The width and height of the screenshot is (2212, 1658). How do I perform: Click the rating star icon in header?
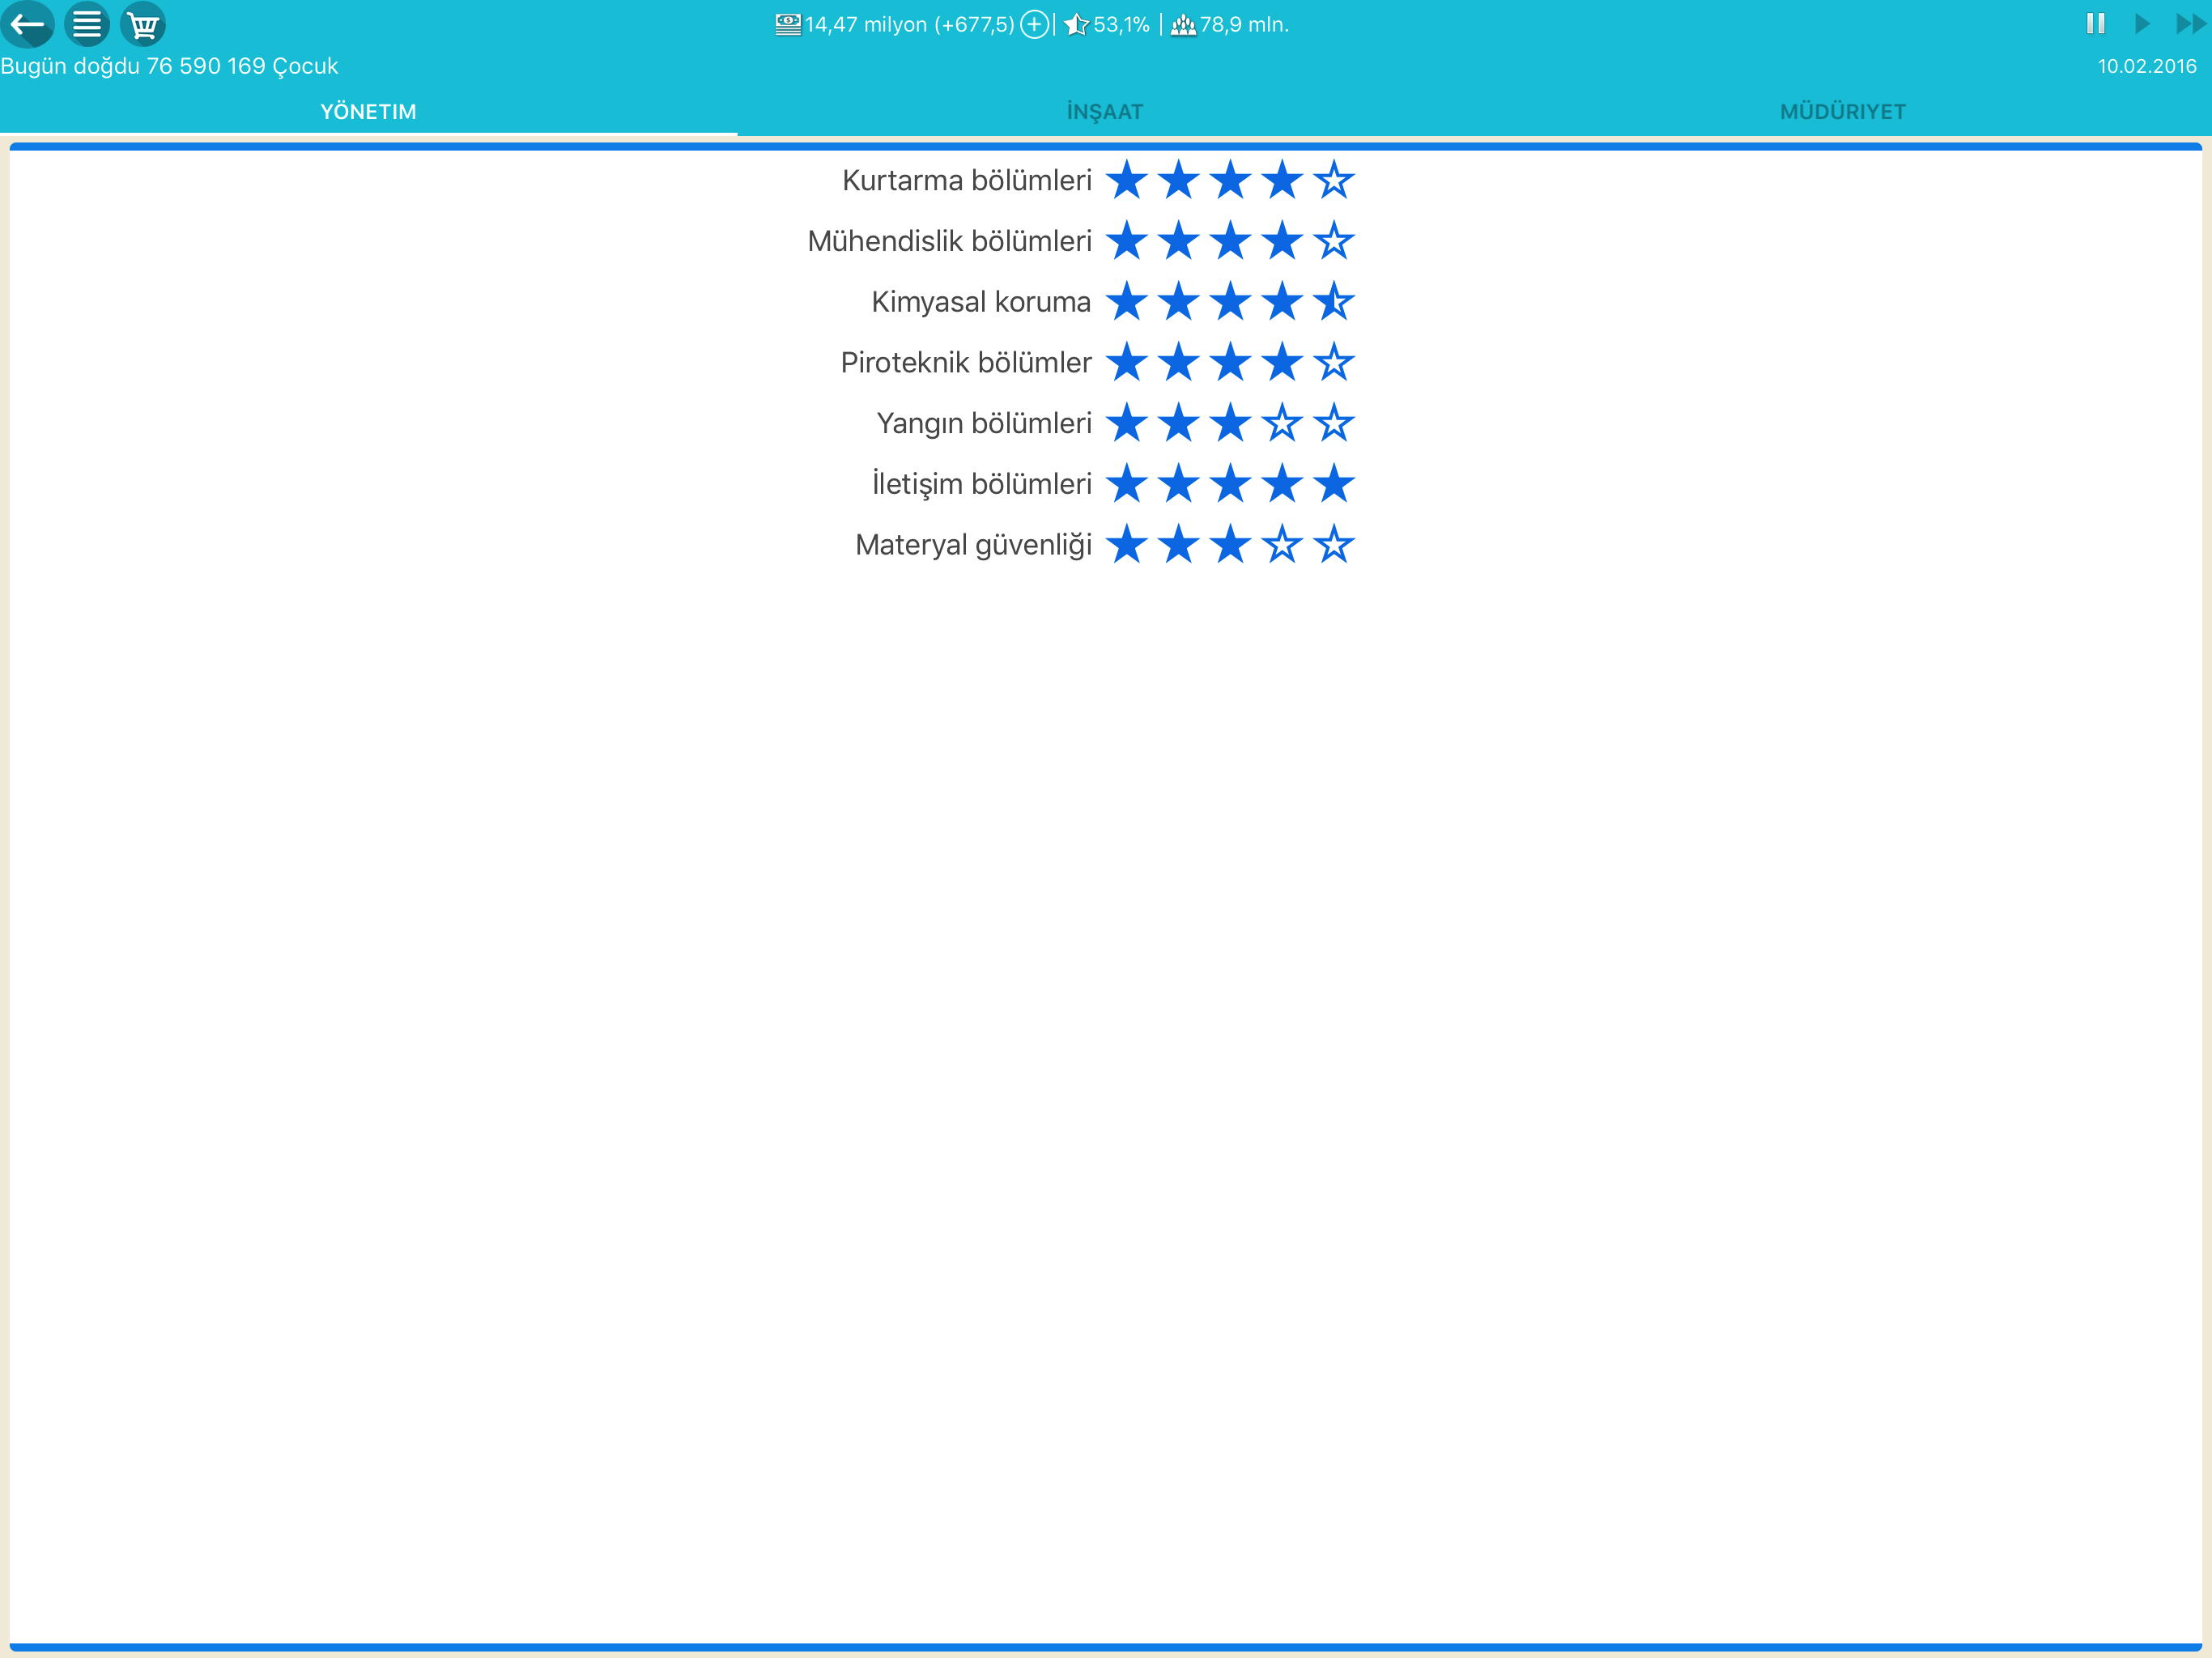[x=1076, y=24]
